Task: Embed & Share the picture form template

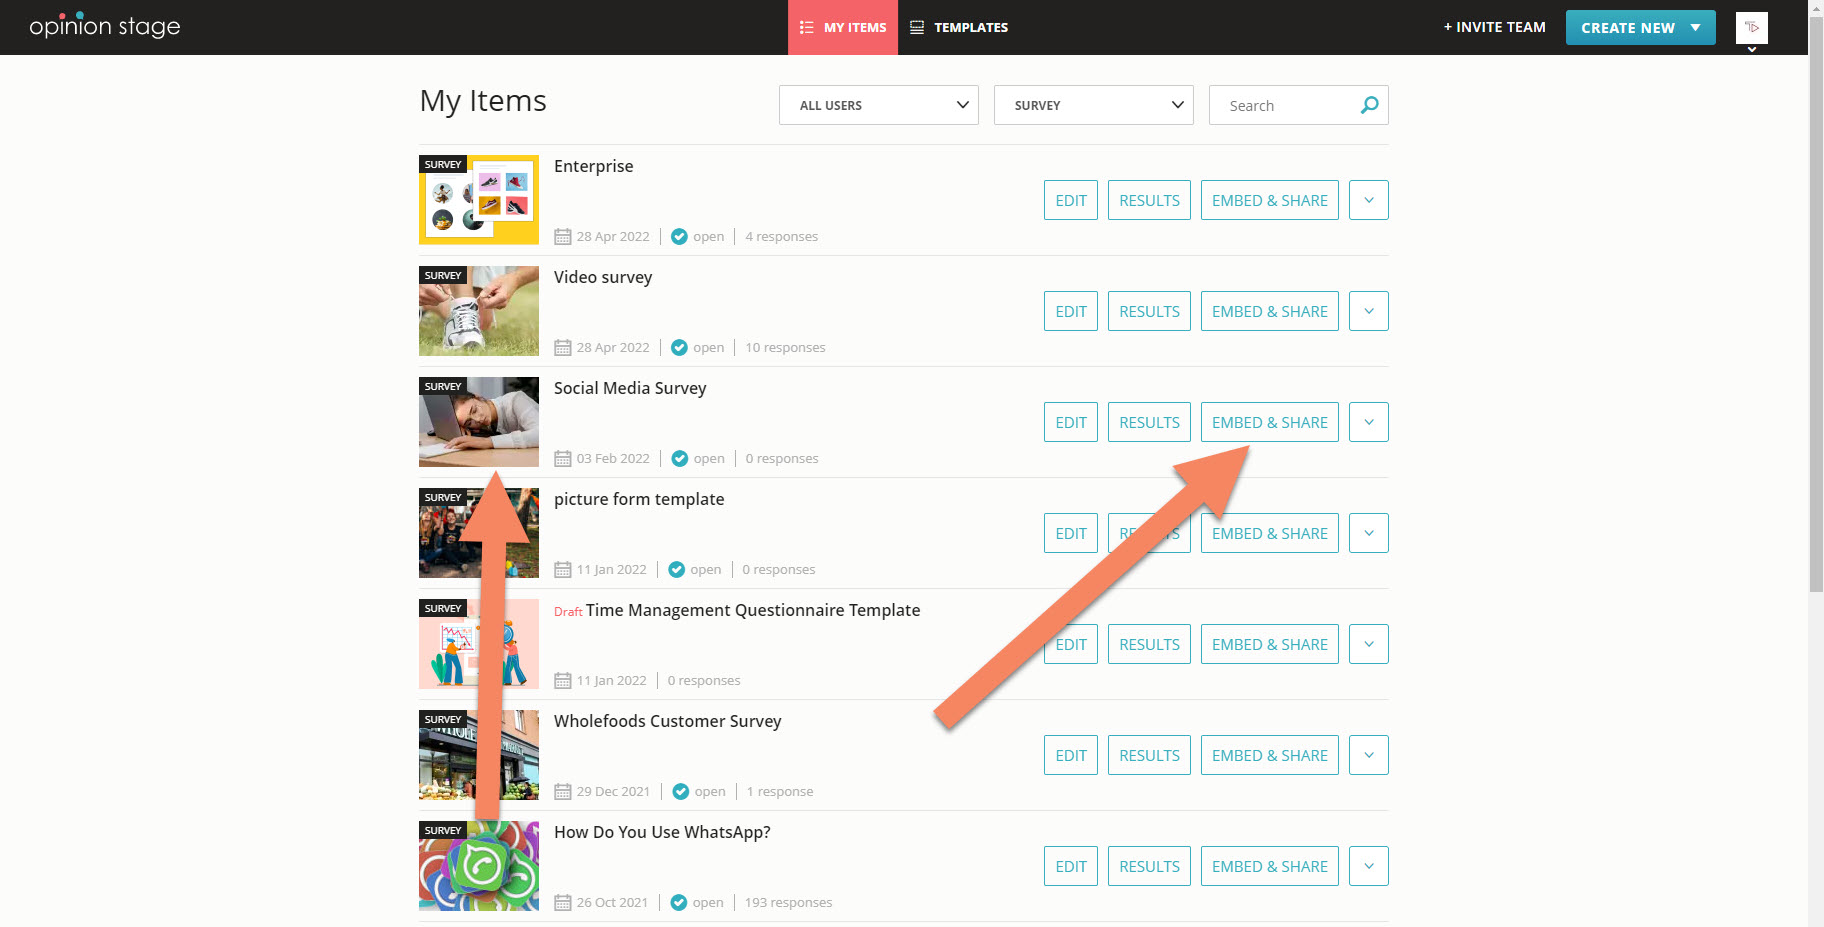Action: (x=1270, y=533)
